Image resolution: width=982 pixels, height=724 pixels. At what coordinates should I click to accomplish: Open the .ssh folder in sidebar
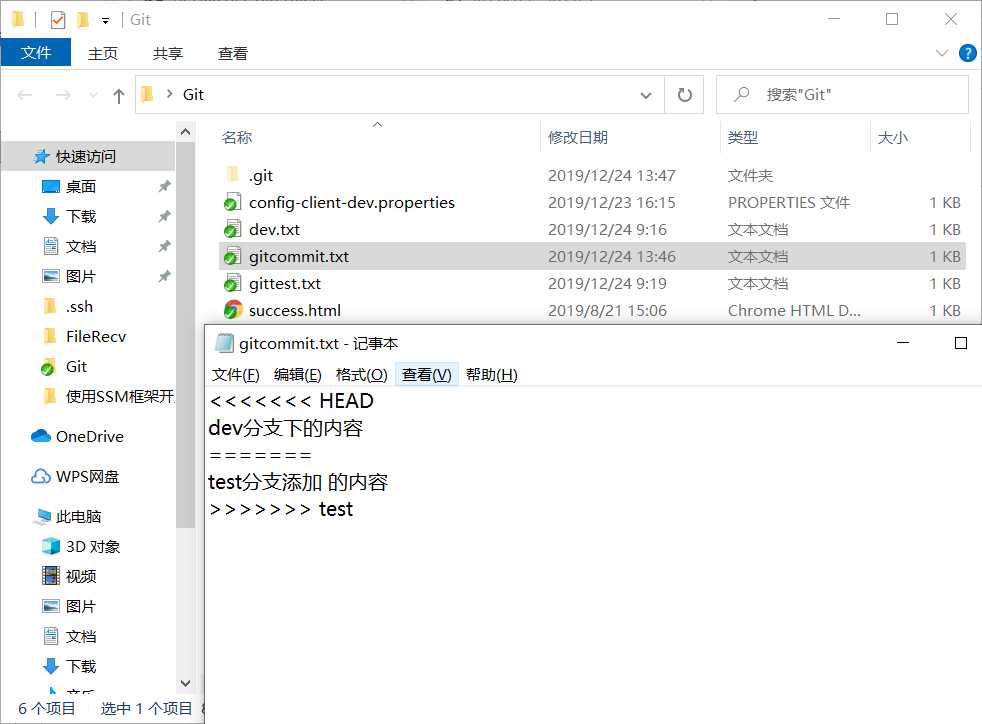pos(79,307)
